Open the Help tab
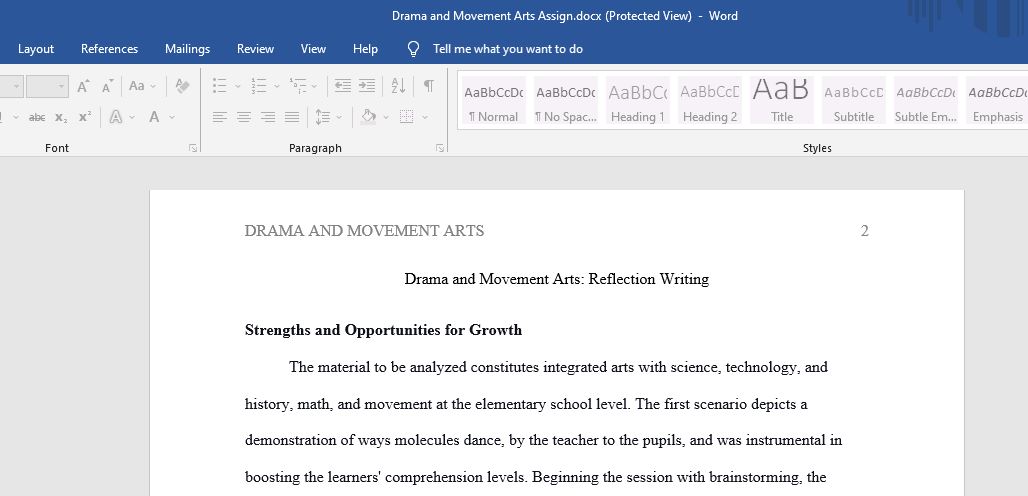 point(365,49)
